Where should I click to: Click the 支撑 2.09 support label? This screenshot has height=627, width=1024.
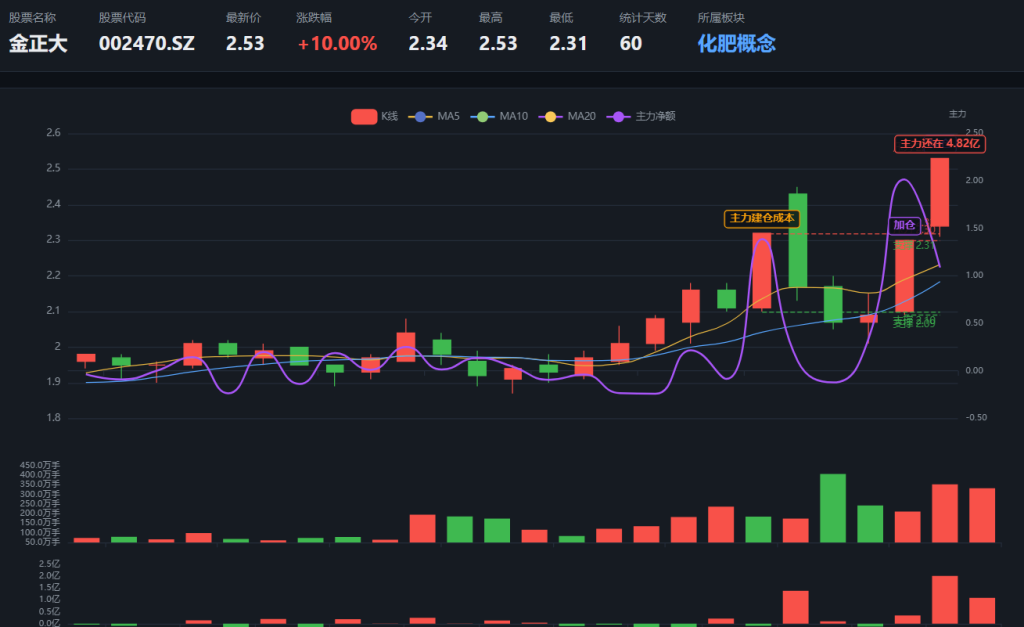tap(914, 323)
